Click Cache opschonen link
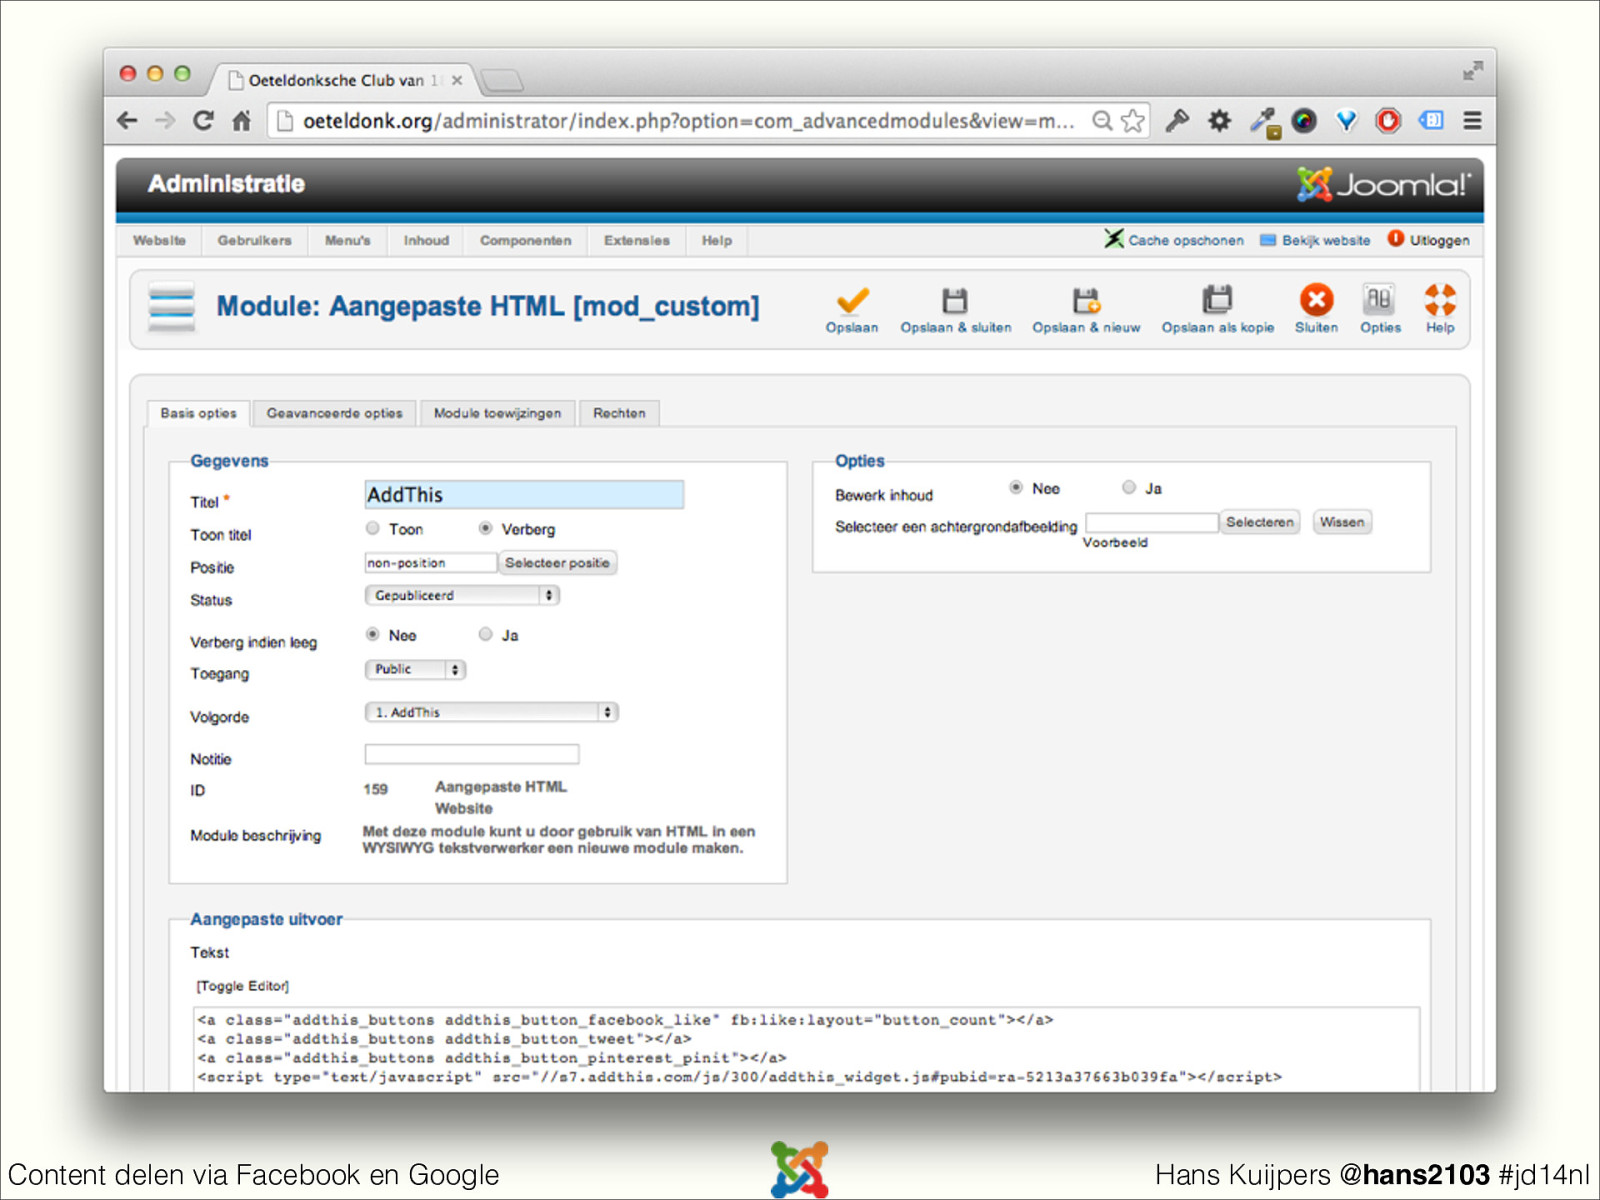 tap(1175, 240)
